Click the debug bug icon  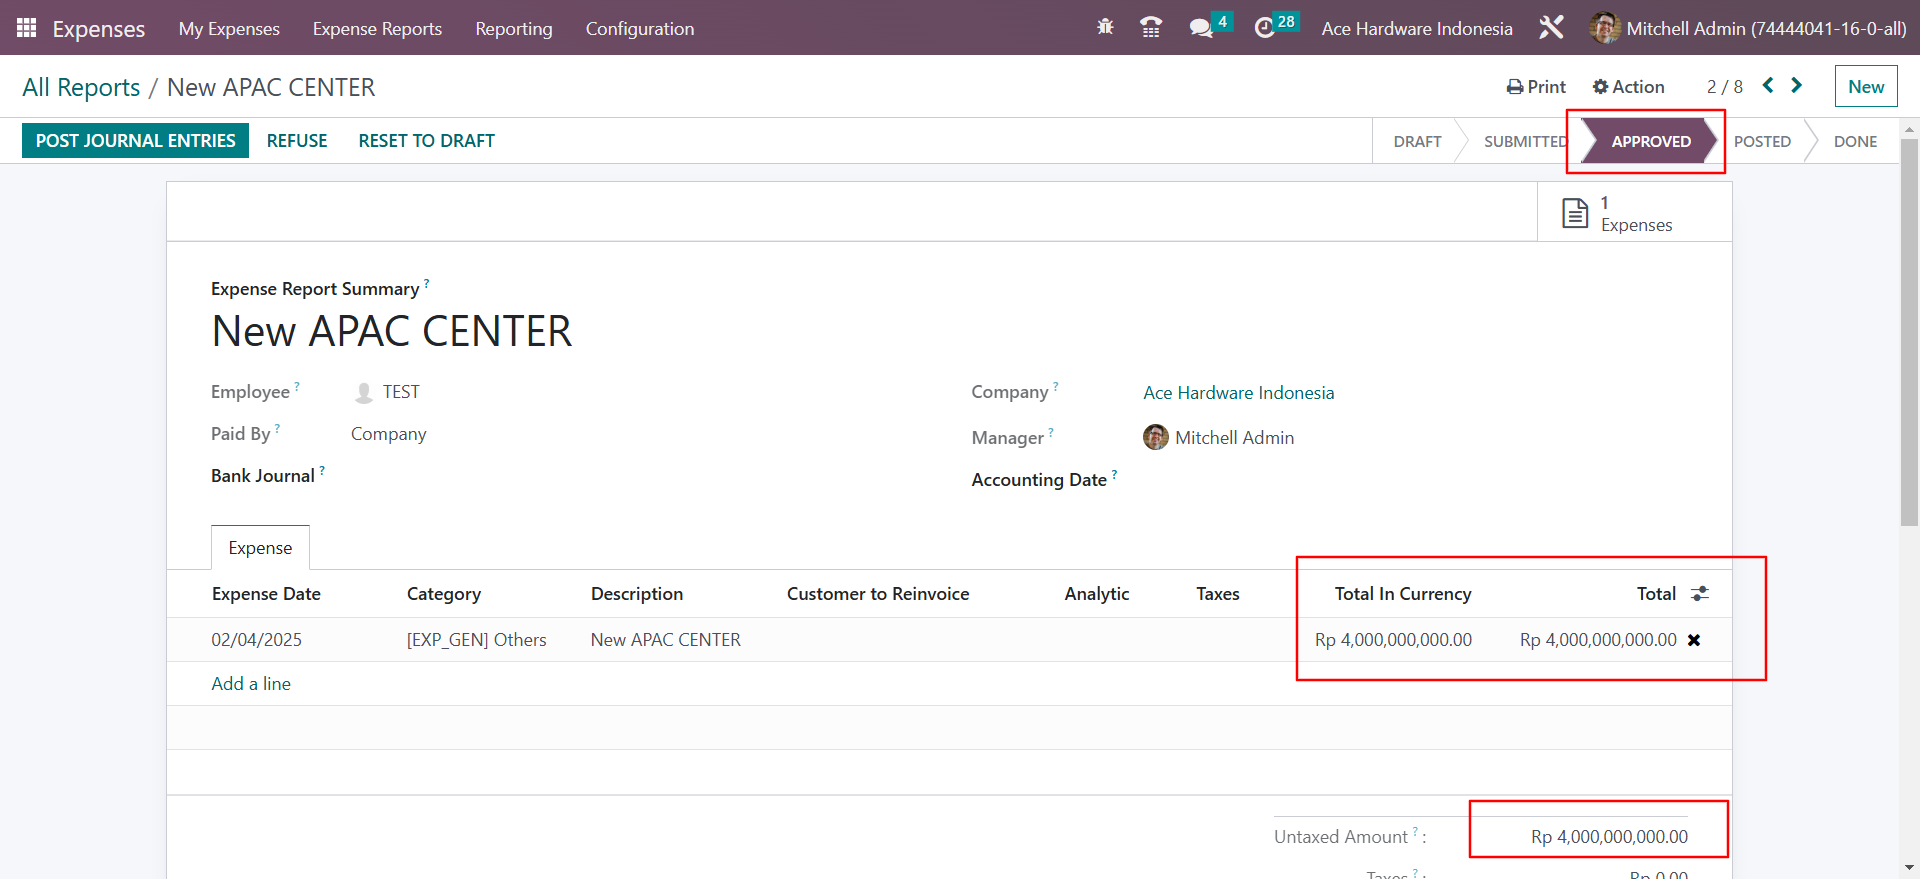click(1105, 28)
